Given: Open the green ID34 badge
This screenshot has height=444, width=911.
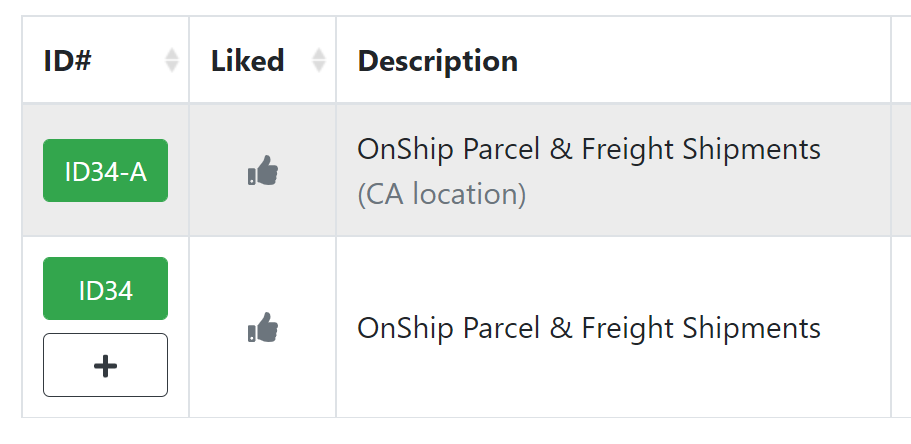Looking at the screenshot, I should (x=105, y=288).
